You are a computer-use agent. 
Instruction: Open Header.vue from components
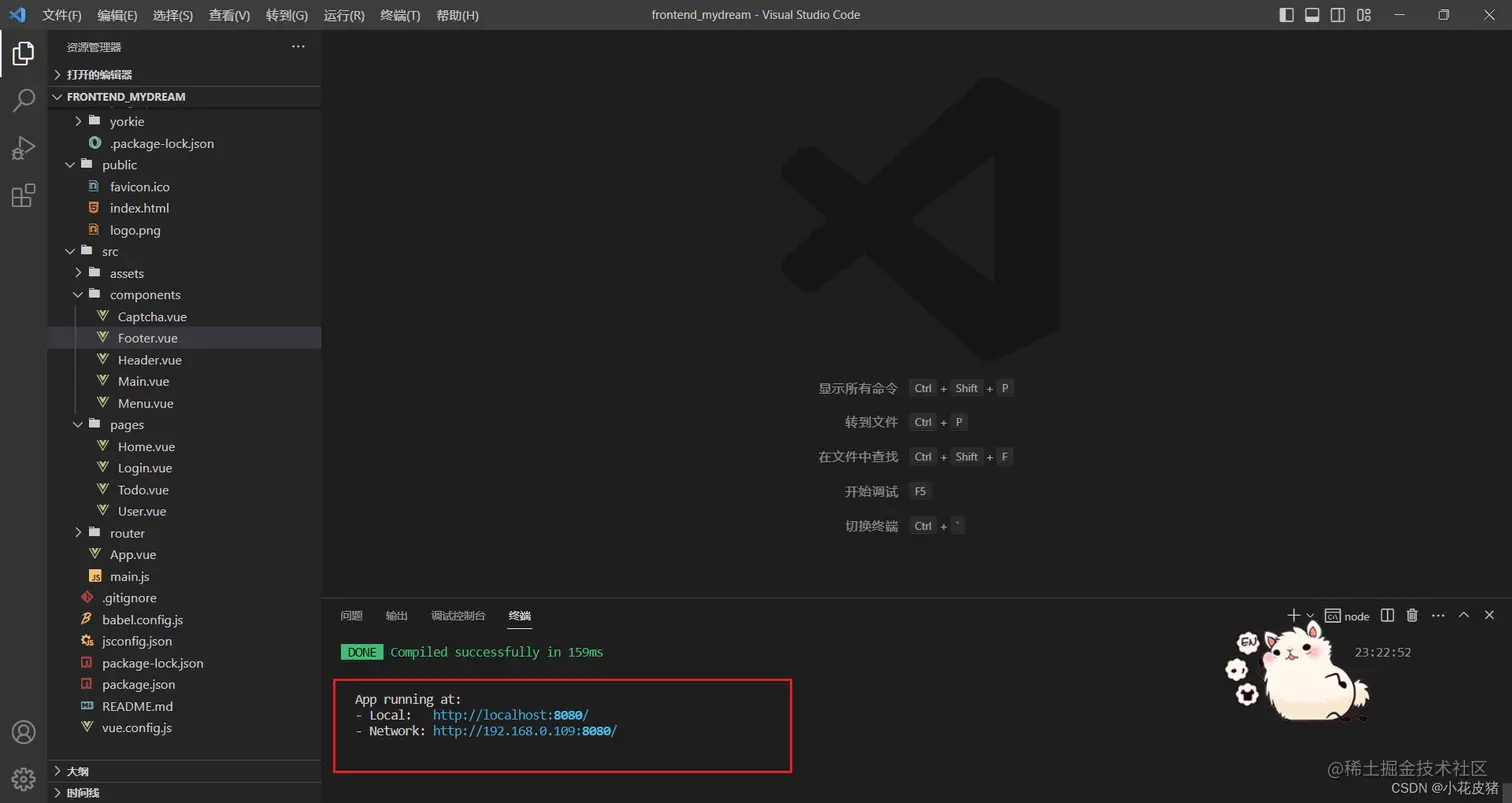click(x=185, y=360)
